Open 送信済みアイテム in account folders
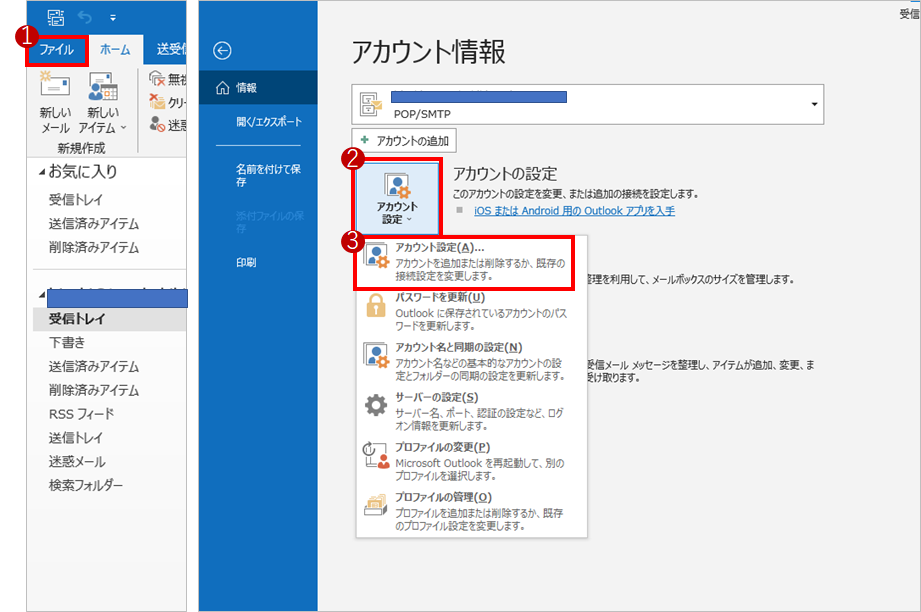The width and height of the screenshot is (921, 612). (94, 366)
